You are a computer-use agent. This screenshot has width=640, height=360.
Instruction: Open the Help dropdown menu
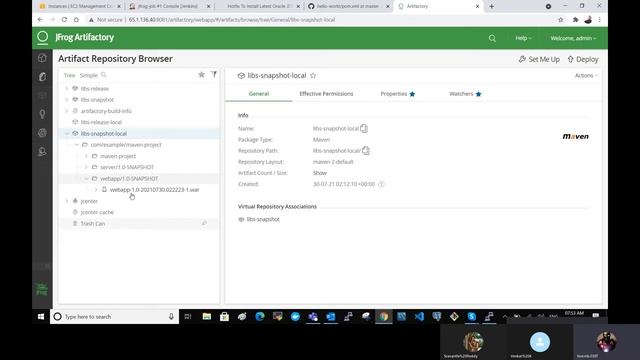point(523,38)
